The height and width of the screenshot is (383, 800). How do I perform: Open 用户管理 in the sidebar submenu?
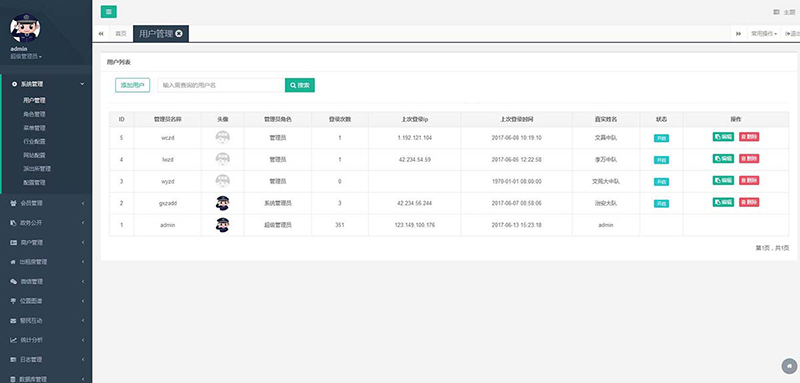[x=34, y=100]
